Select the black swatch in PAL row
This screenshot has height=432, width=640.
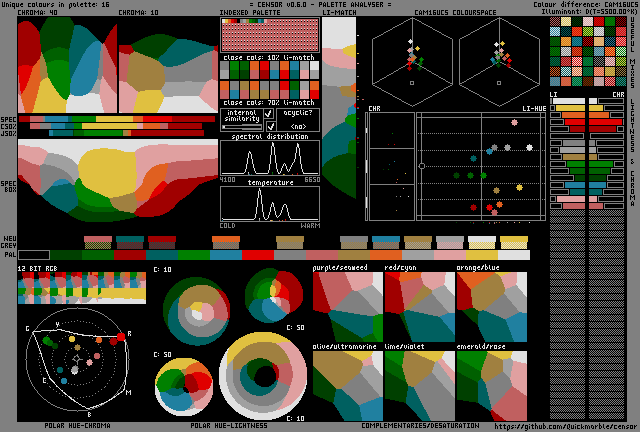point(33,255)
